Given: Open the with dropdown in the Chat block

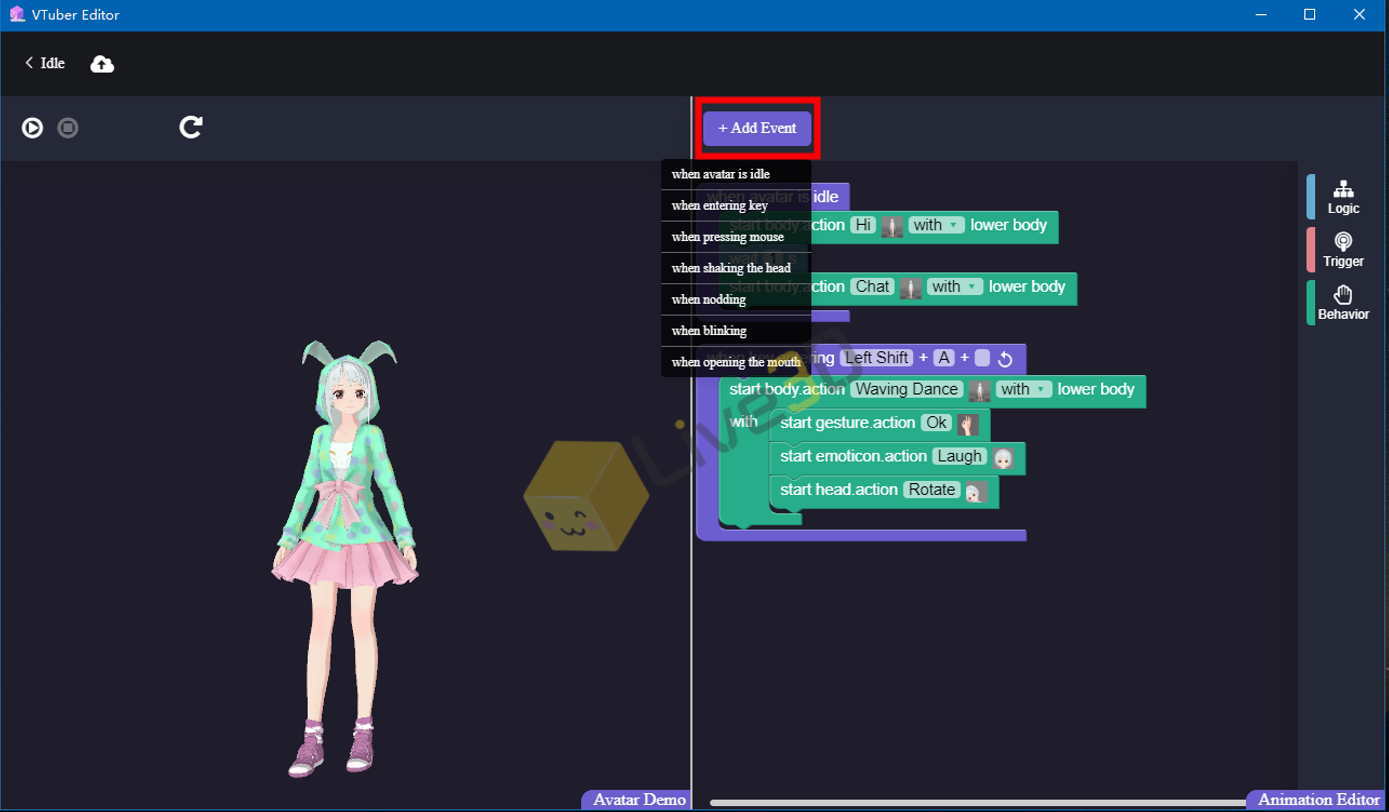Looking at the screenshot, I should pyautogui.click(x=955, y=286).
